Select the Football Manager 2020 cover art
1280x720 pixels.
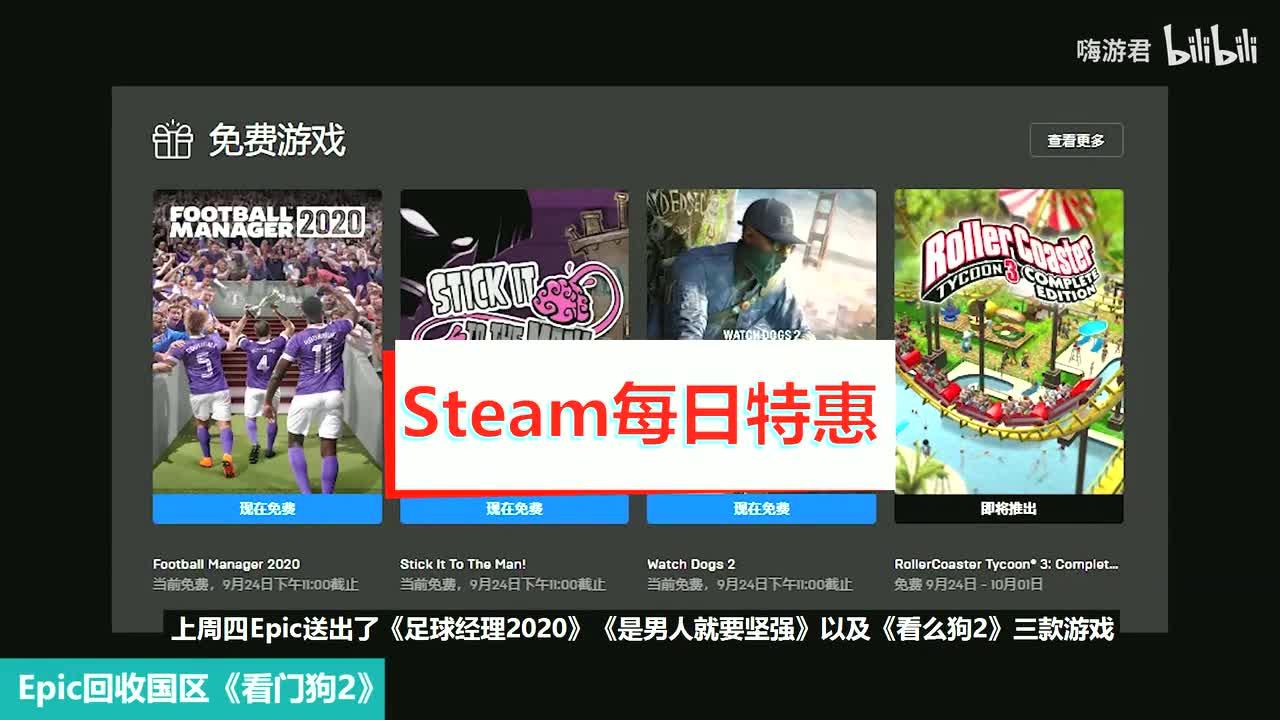click(267, 341)
